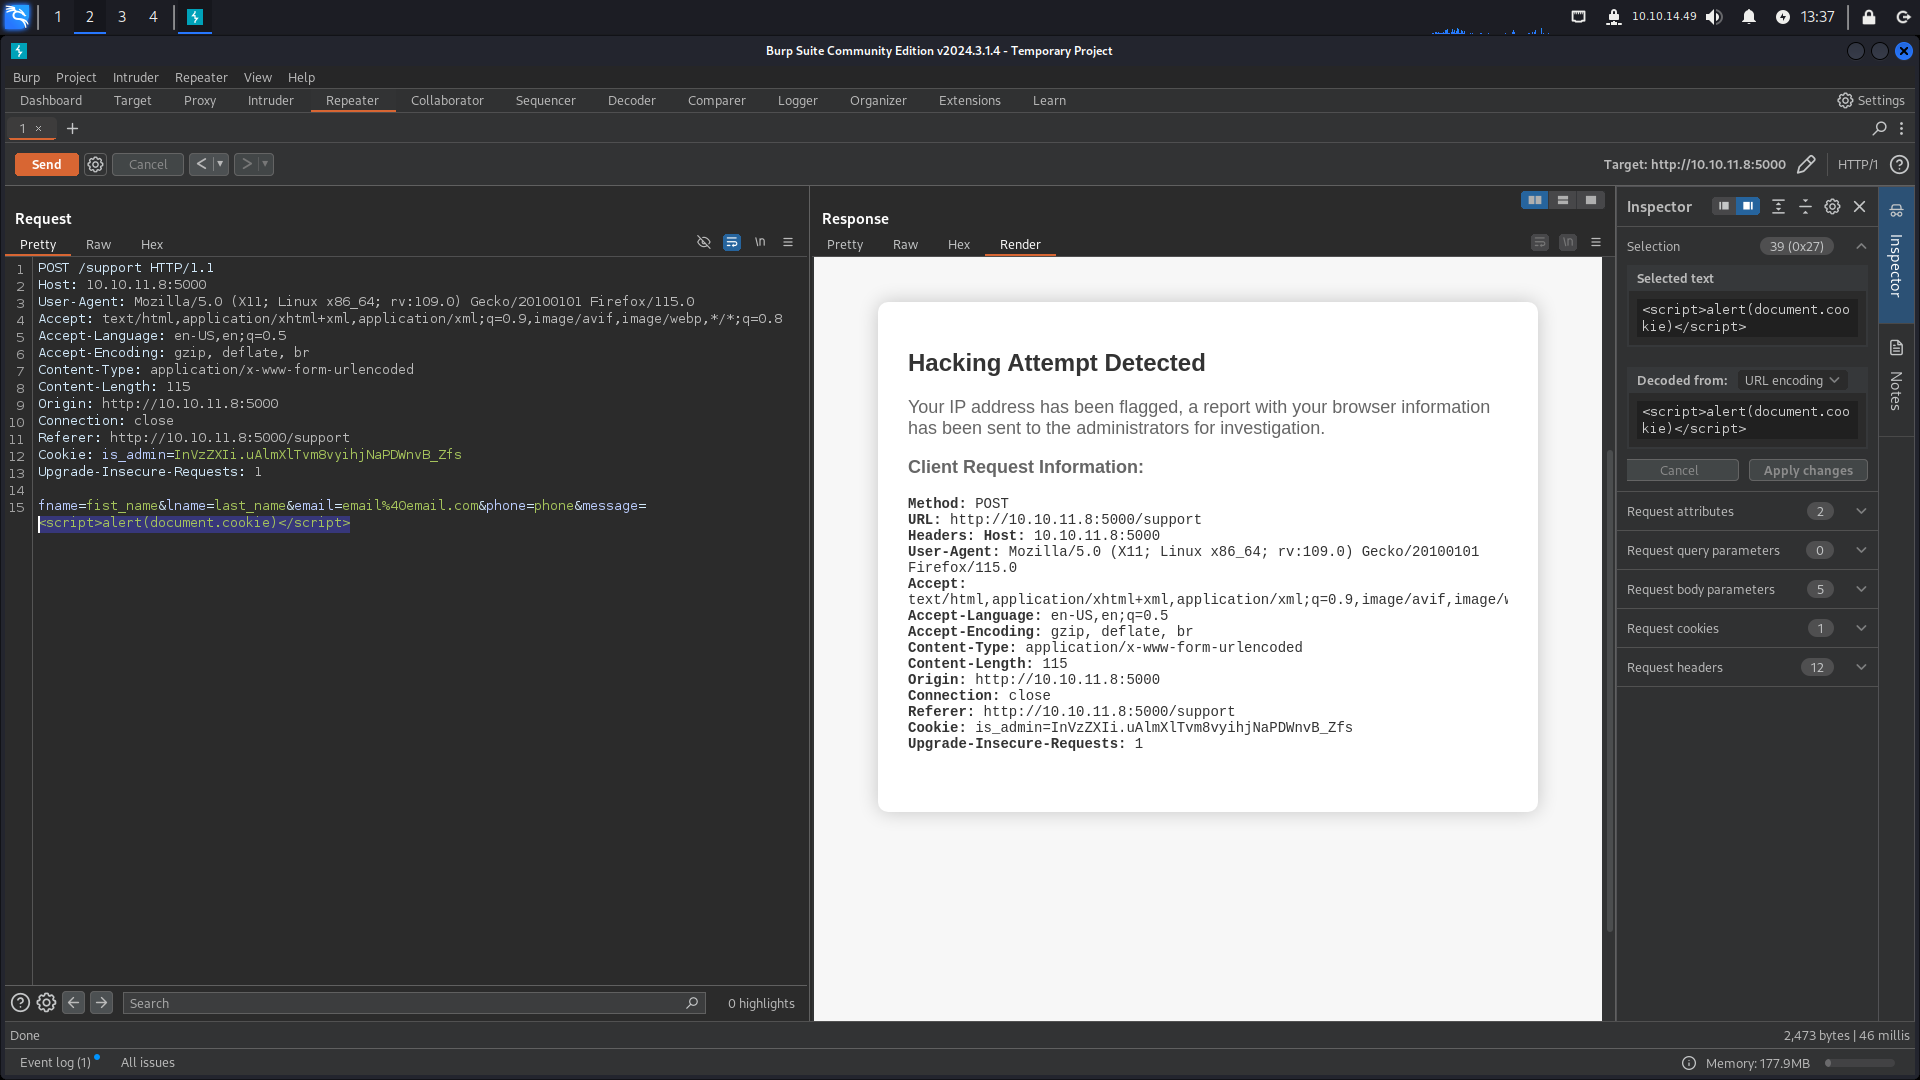Open Decoded from URL encoding dropdown
The width and height of the screenshot is (1920, 1080).
[x=1792, y=380]
